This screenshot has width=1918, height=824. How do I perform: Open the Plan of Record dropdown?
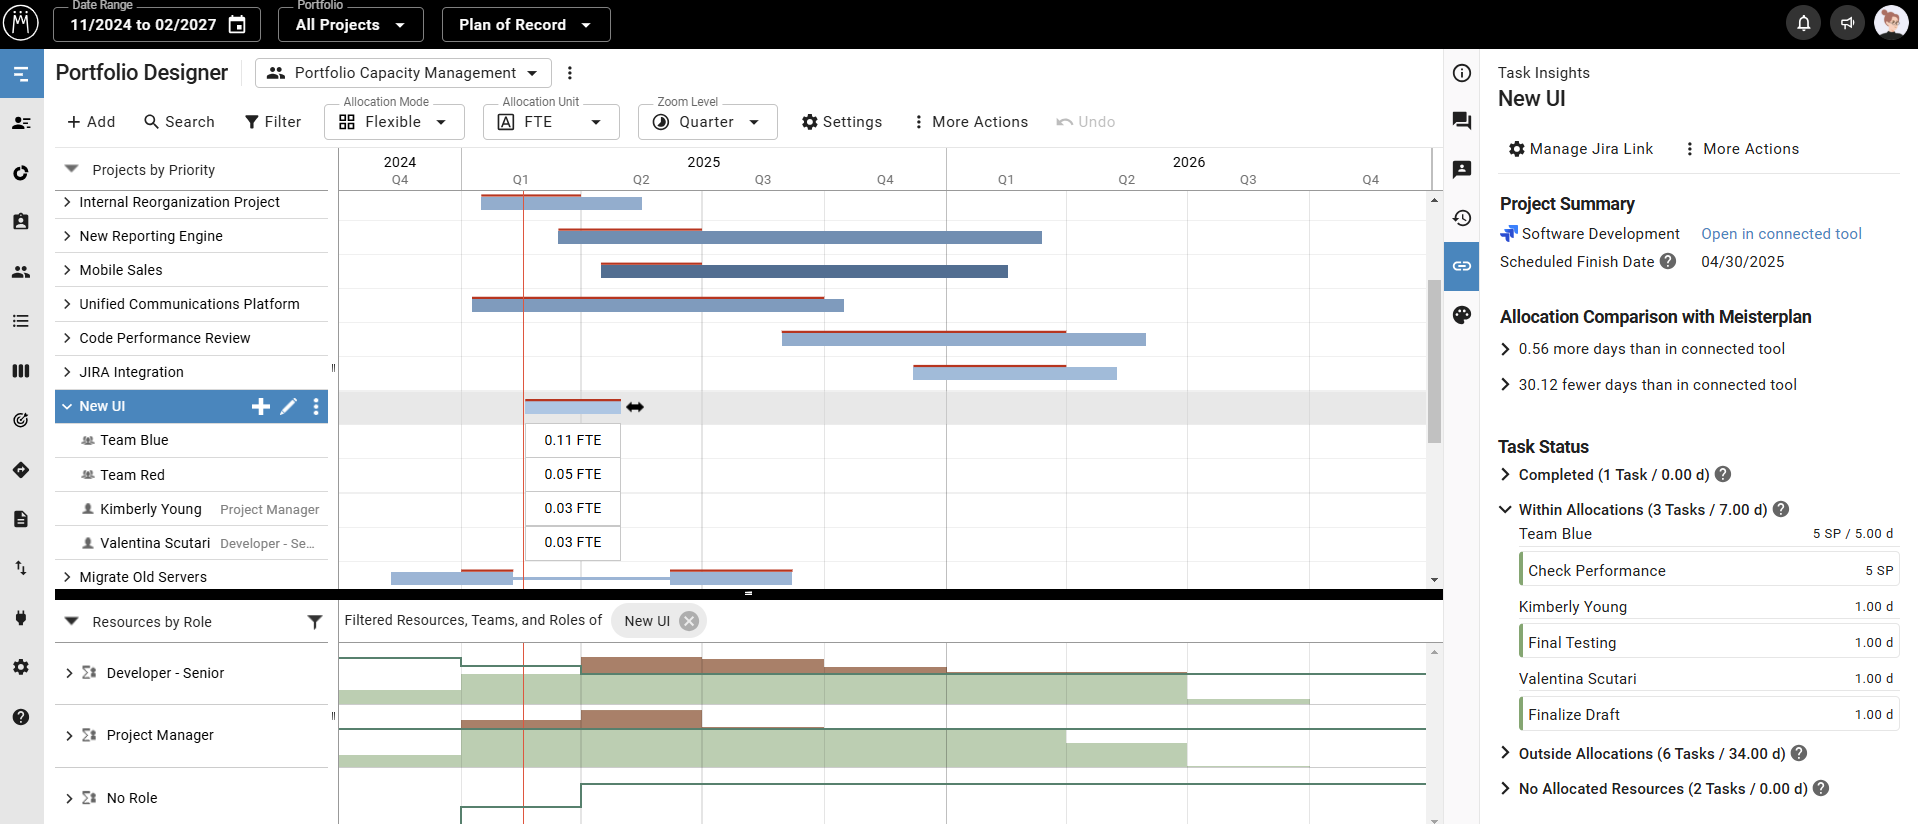[525, 25]
